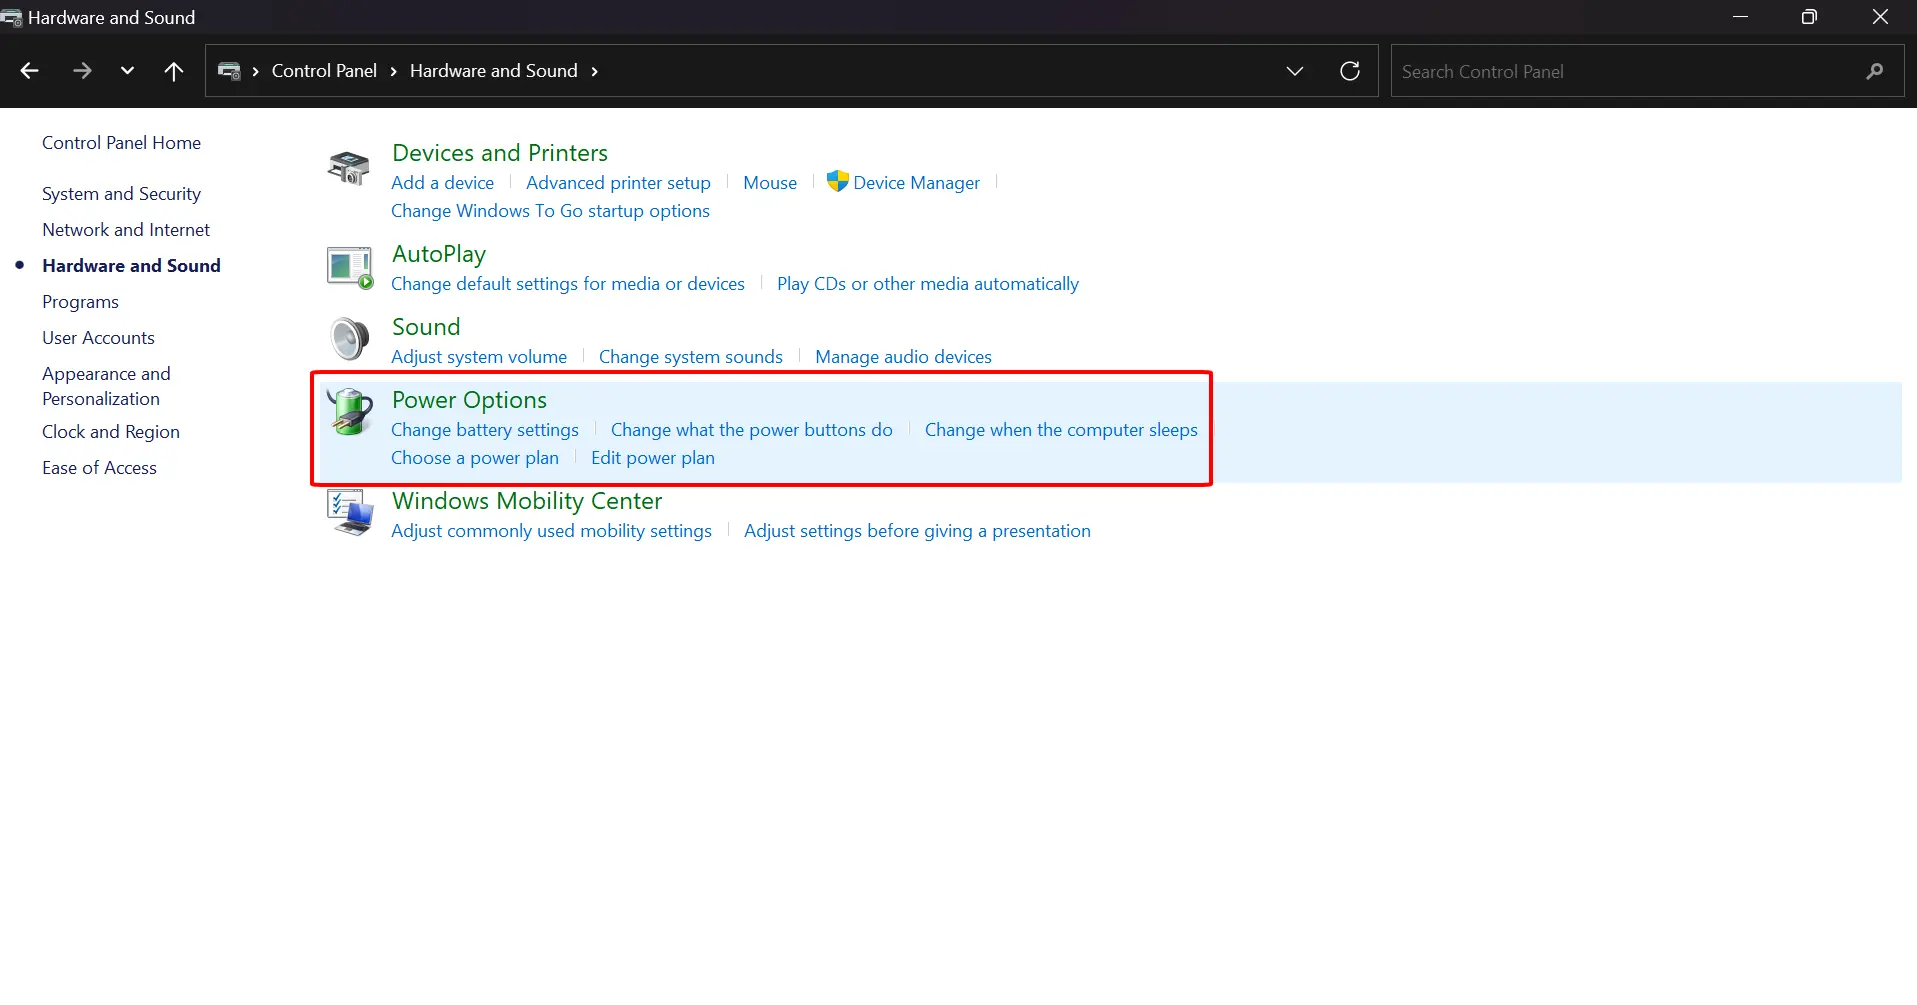Go forward using the forward arrow
The image size is (1917, 1005).
(x=82, y=71)
